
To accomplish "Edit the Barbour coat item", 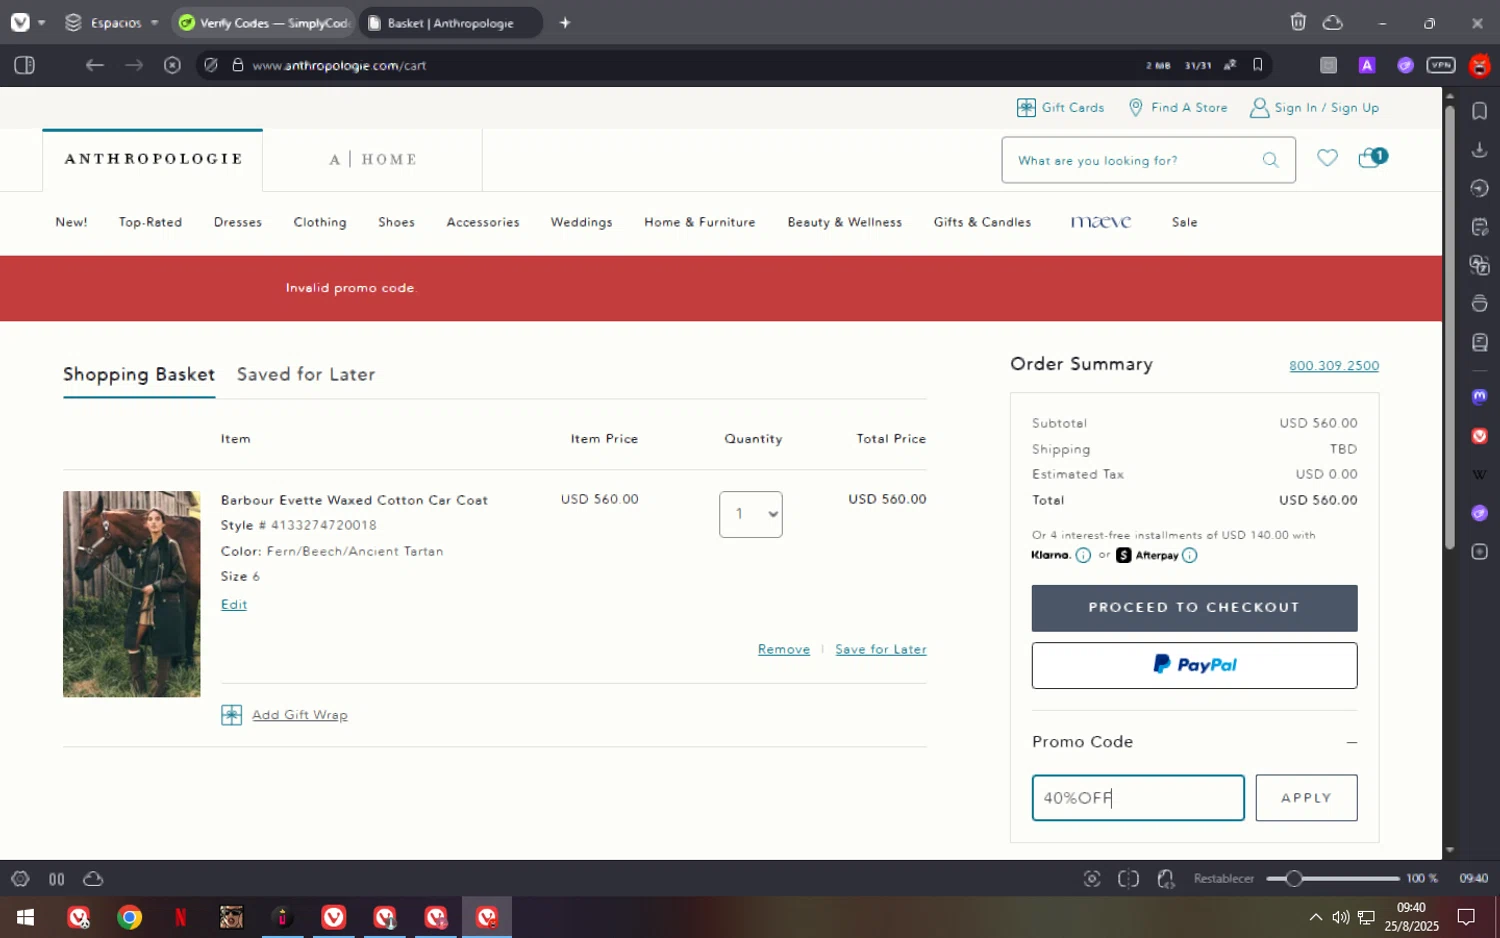I will tap(234, 604).
